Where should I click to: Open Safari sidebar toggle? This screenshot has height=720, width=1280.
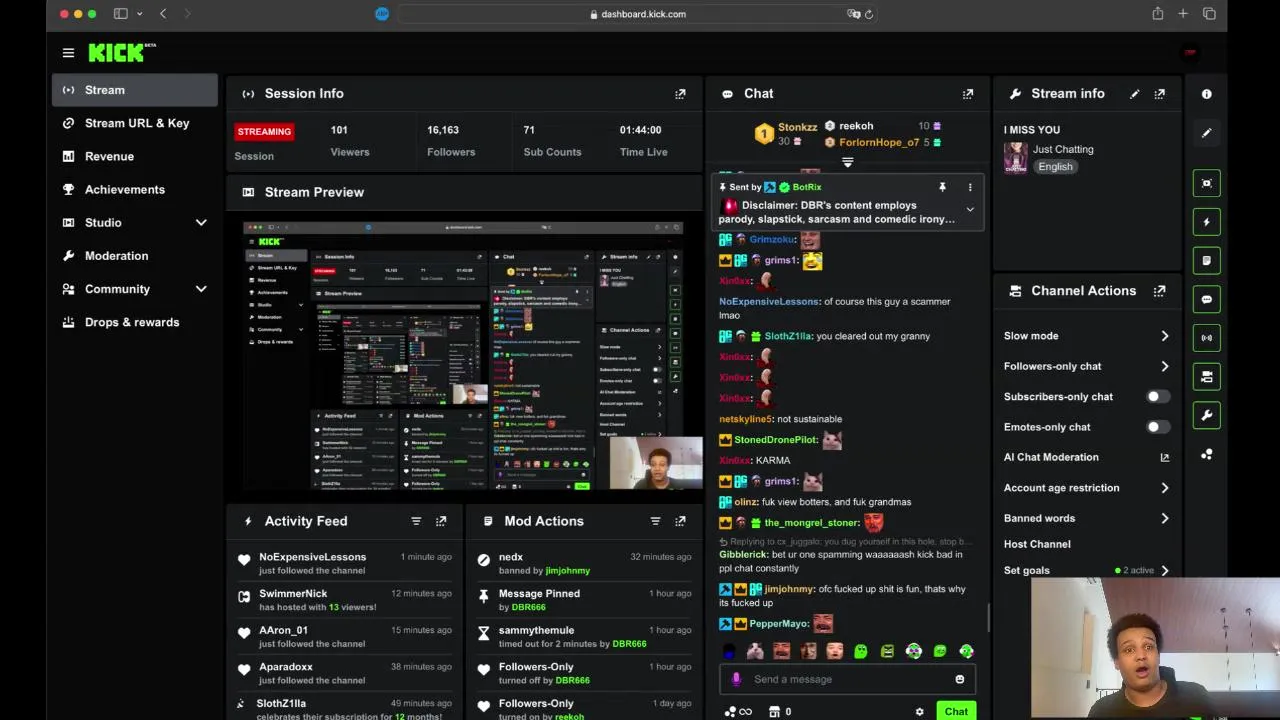(120, 14)
